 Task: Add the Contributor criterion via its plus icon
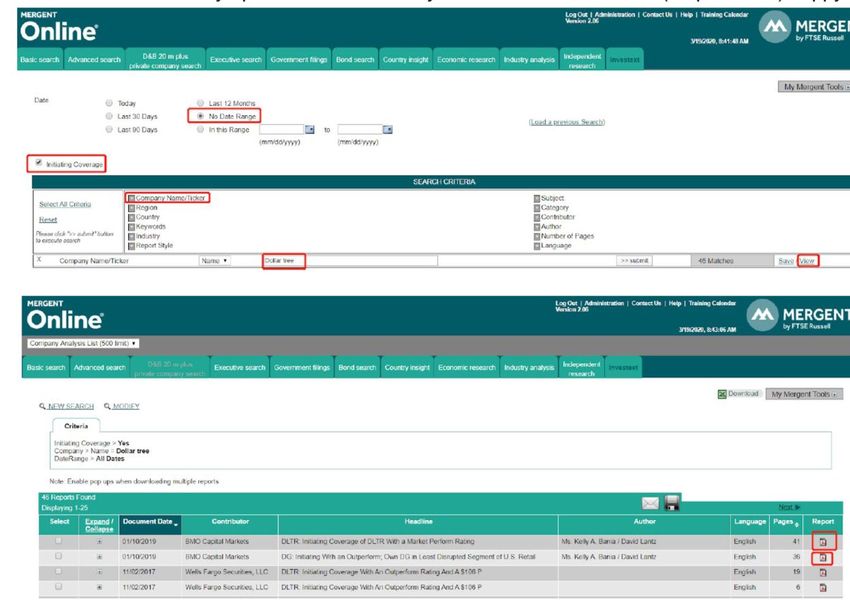[537, 217]
